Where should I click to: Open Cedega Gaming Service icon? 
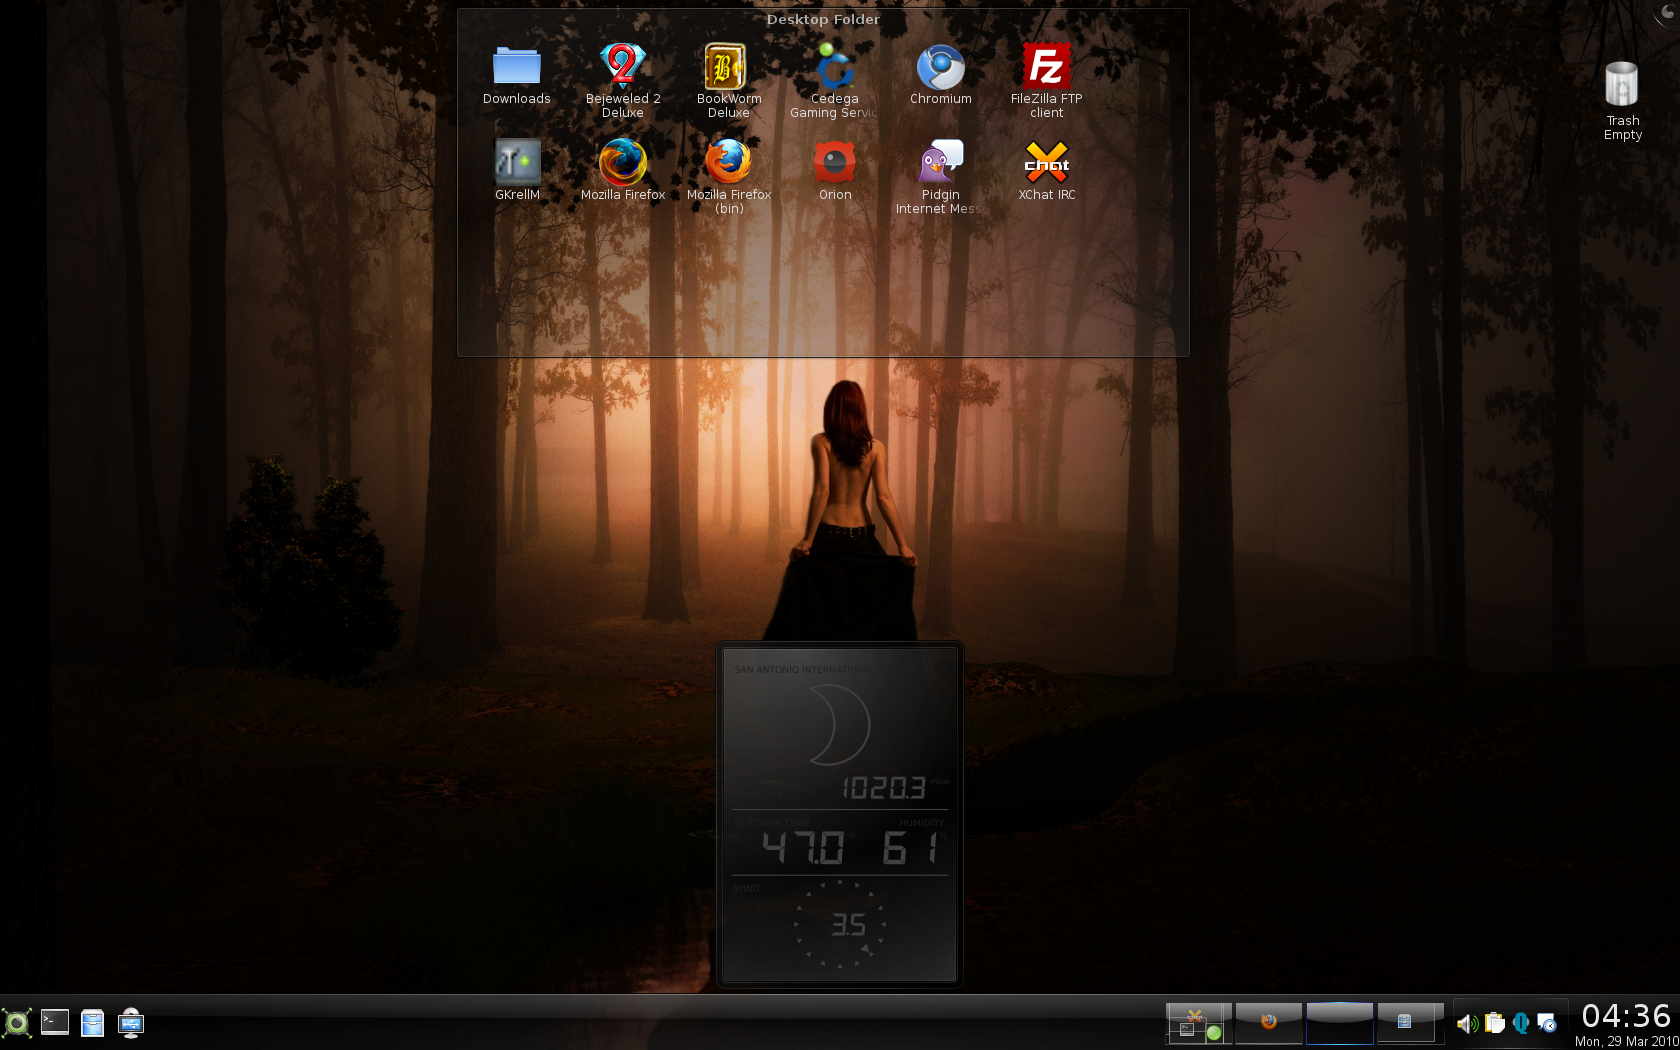click(834, 68)
